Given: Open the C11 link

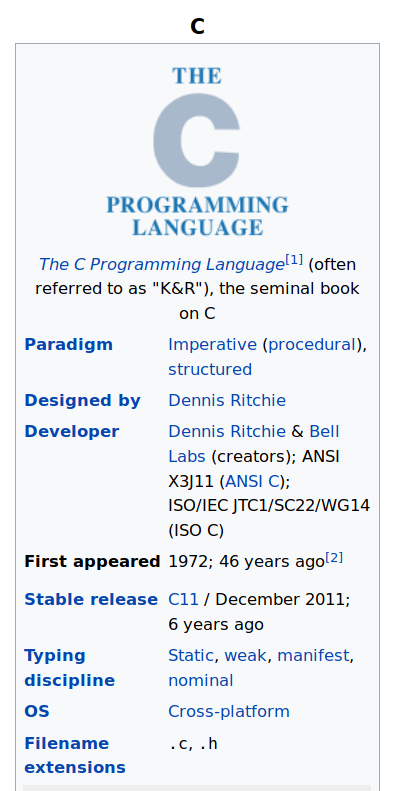Looking at the screenshot, I should tap(183, 599).
